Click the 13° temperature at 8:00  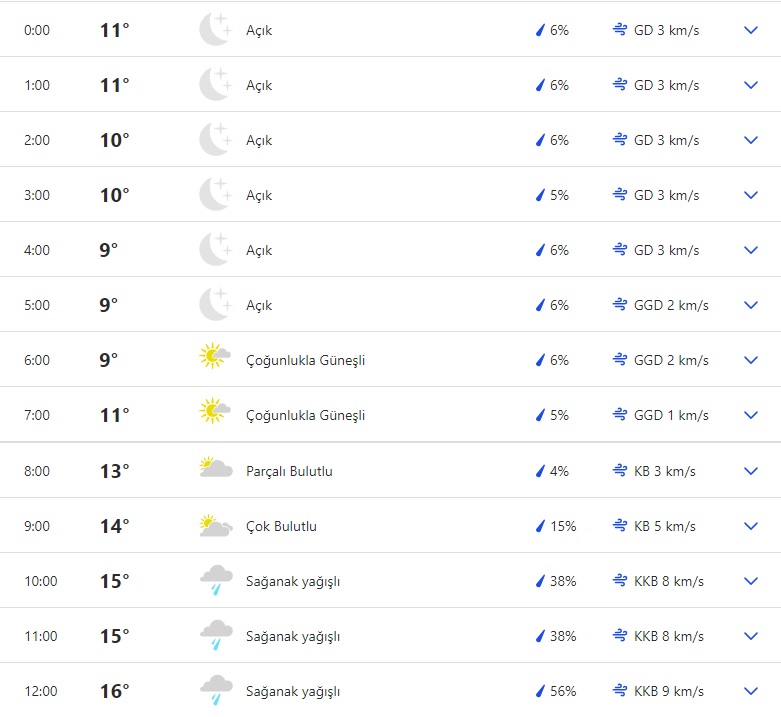pos(114,471)
